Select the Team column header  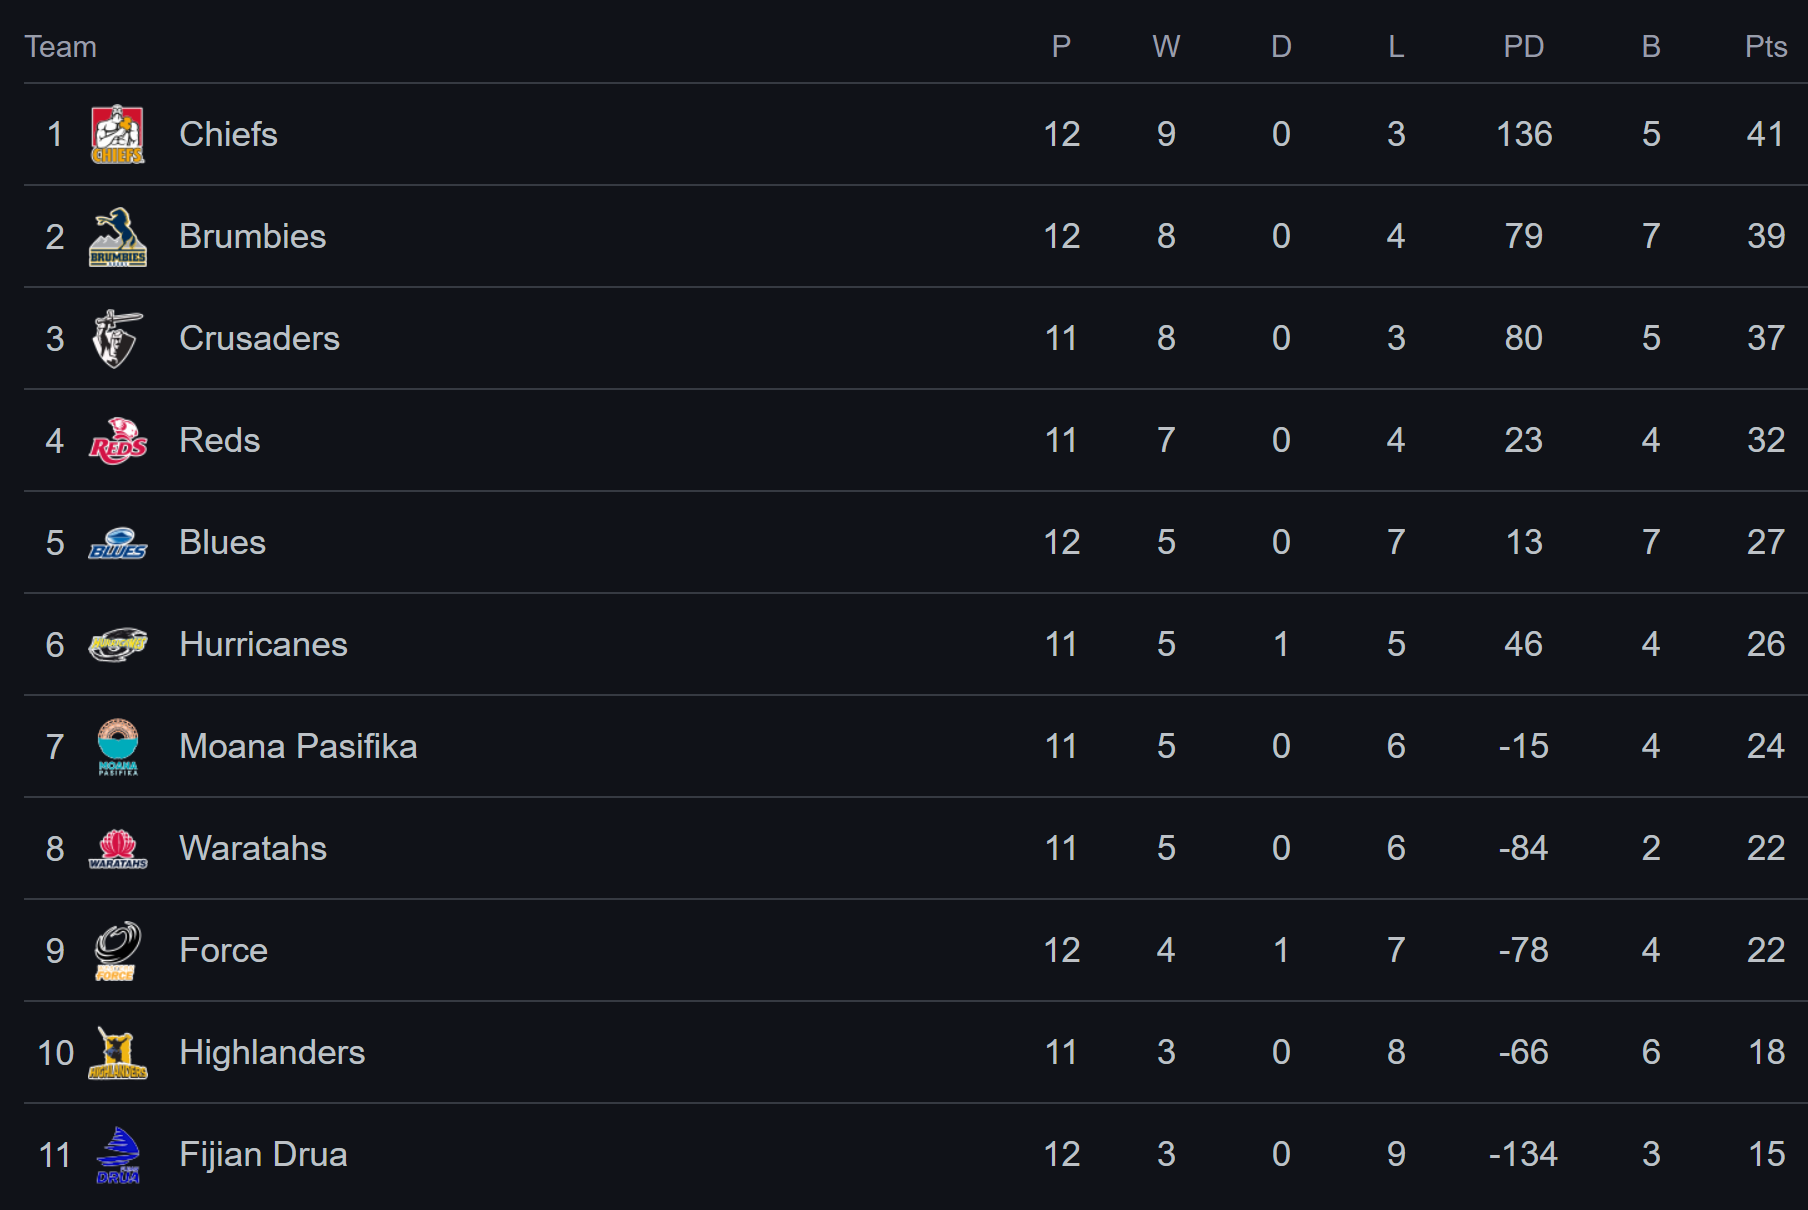click(x=61, y=47)
